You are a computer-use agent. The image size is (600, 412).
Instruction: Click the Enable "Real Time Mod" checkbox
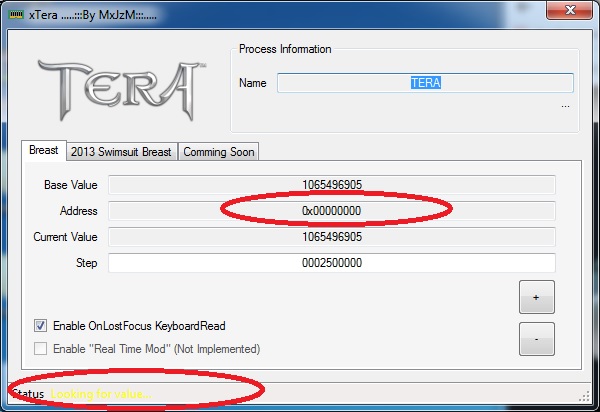pos(41,349)
